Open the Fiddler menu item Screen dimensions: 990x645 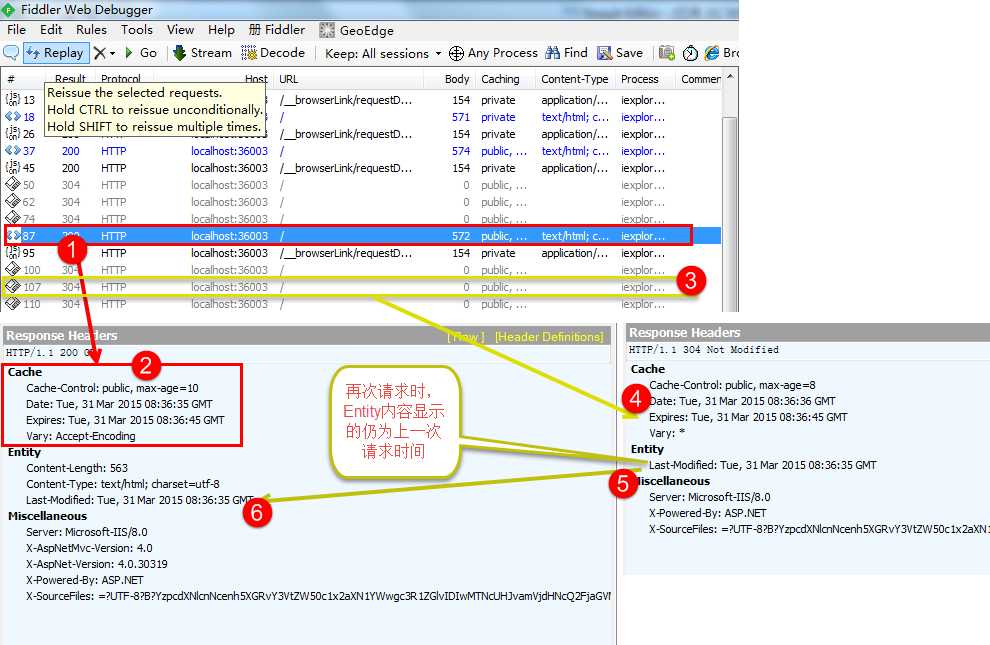277,30
